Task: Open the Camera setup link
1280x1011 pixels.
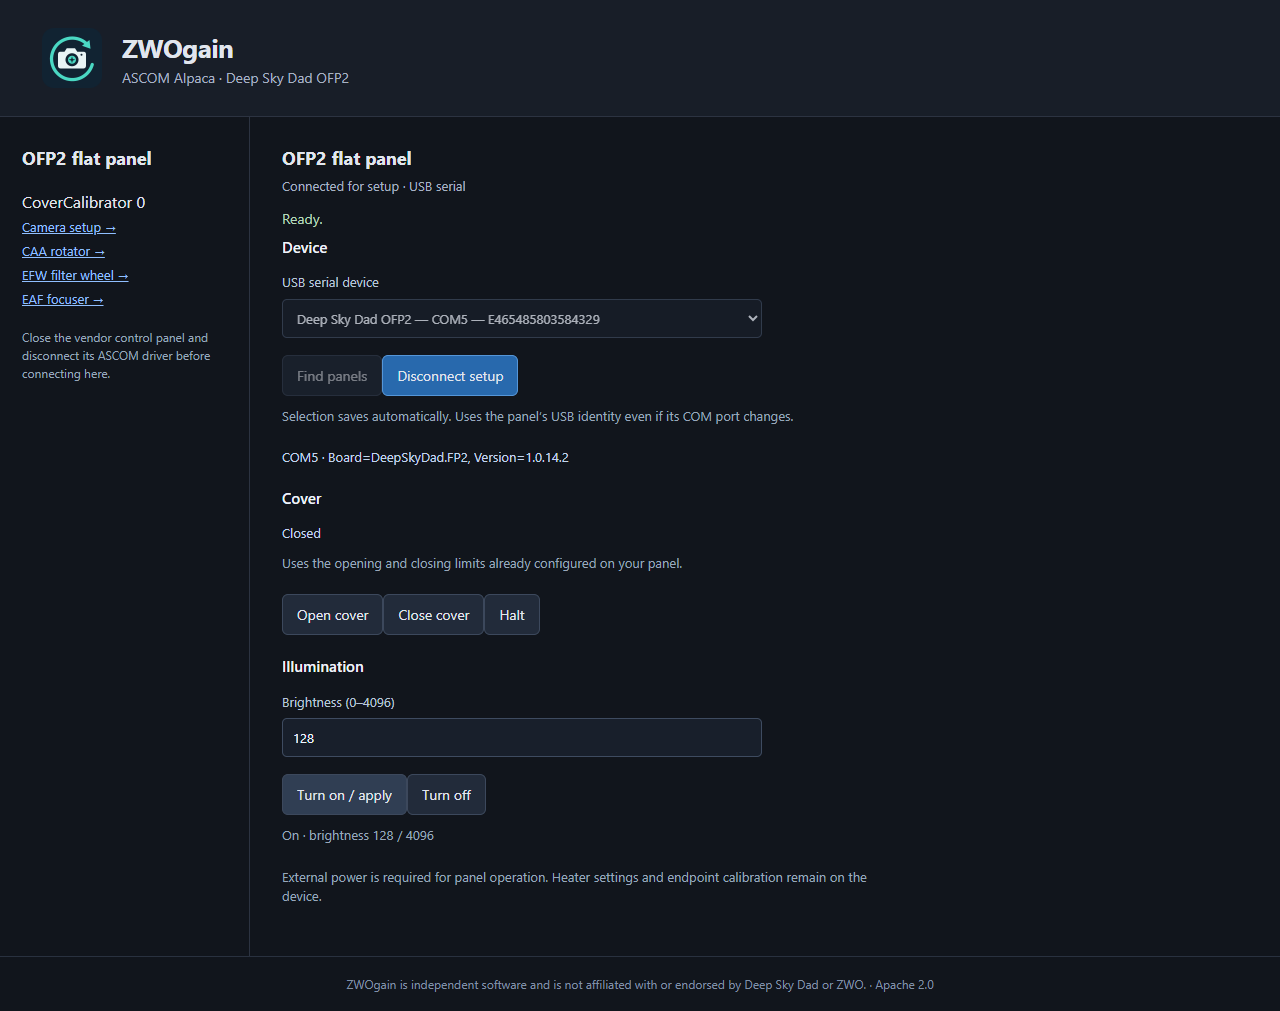Action: point(69,228)
